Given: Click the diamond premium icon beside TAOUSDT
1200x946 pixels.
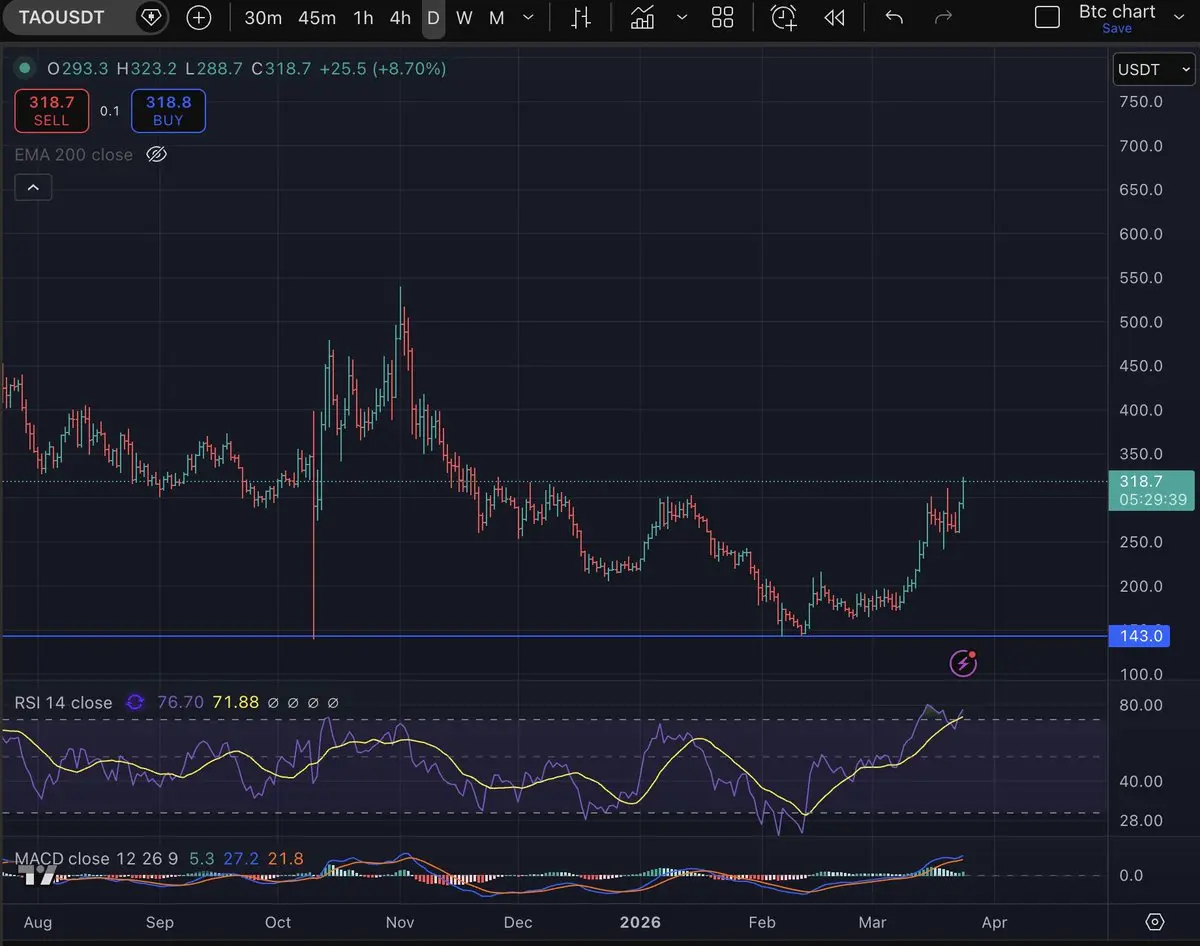Looking at the screenshot, I should pyautogui.click(x=150, y=17).
